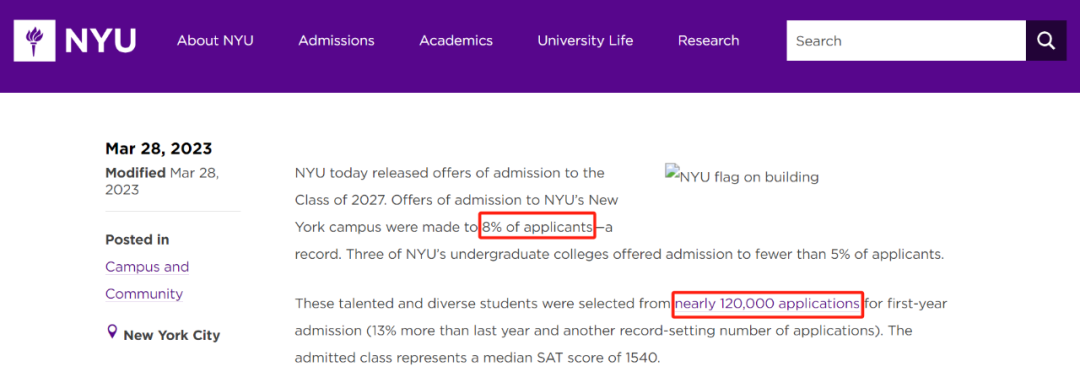Open the nearly 120,000 applications link
Screen dimensions: 1080x388
tap(767, 304)
